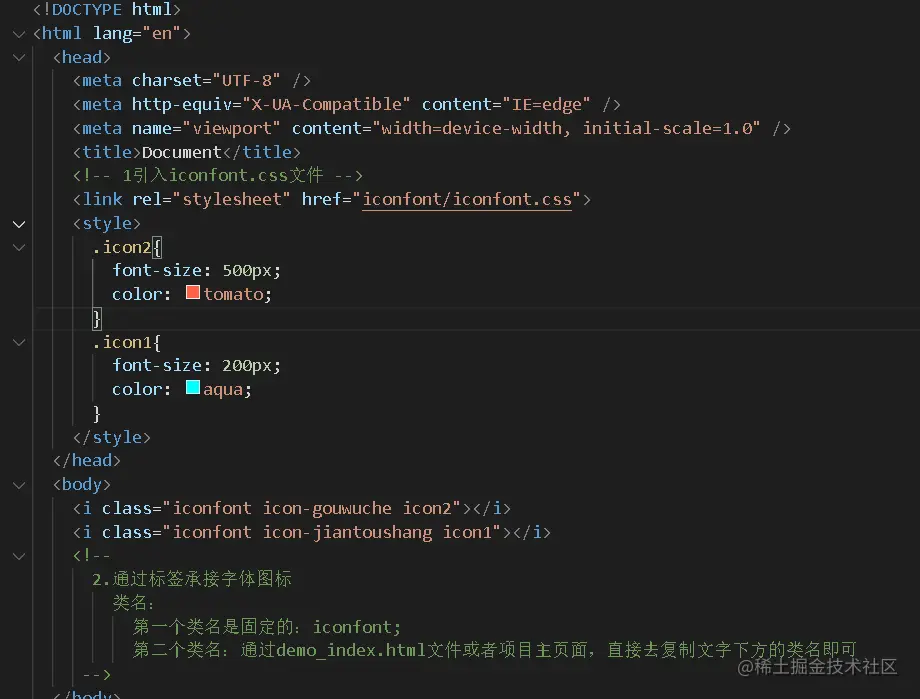The width and height of the screenshot is (920, 699).
Task: Click the viewport meta tag line
Action: [432, 129]
